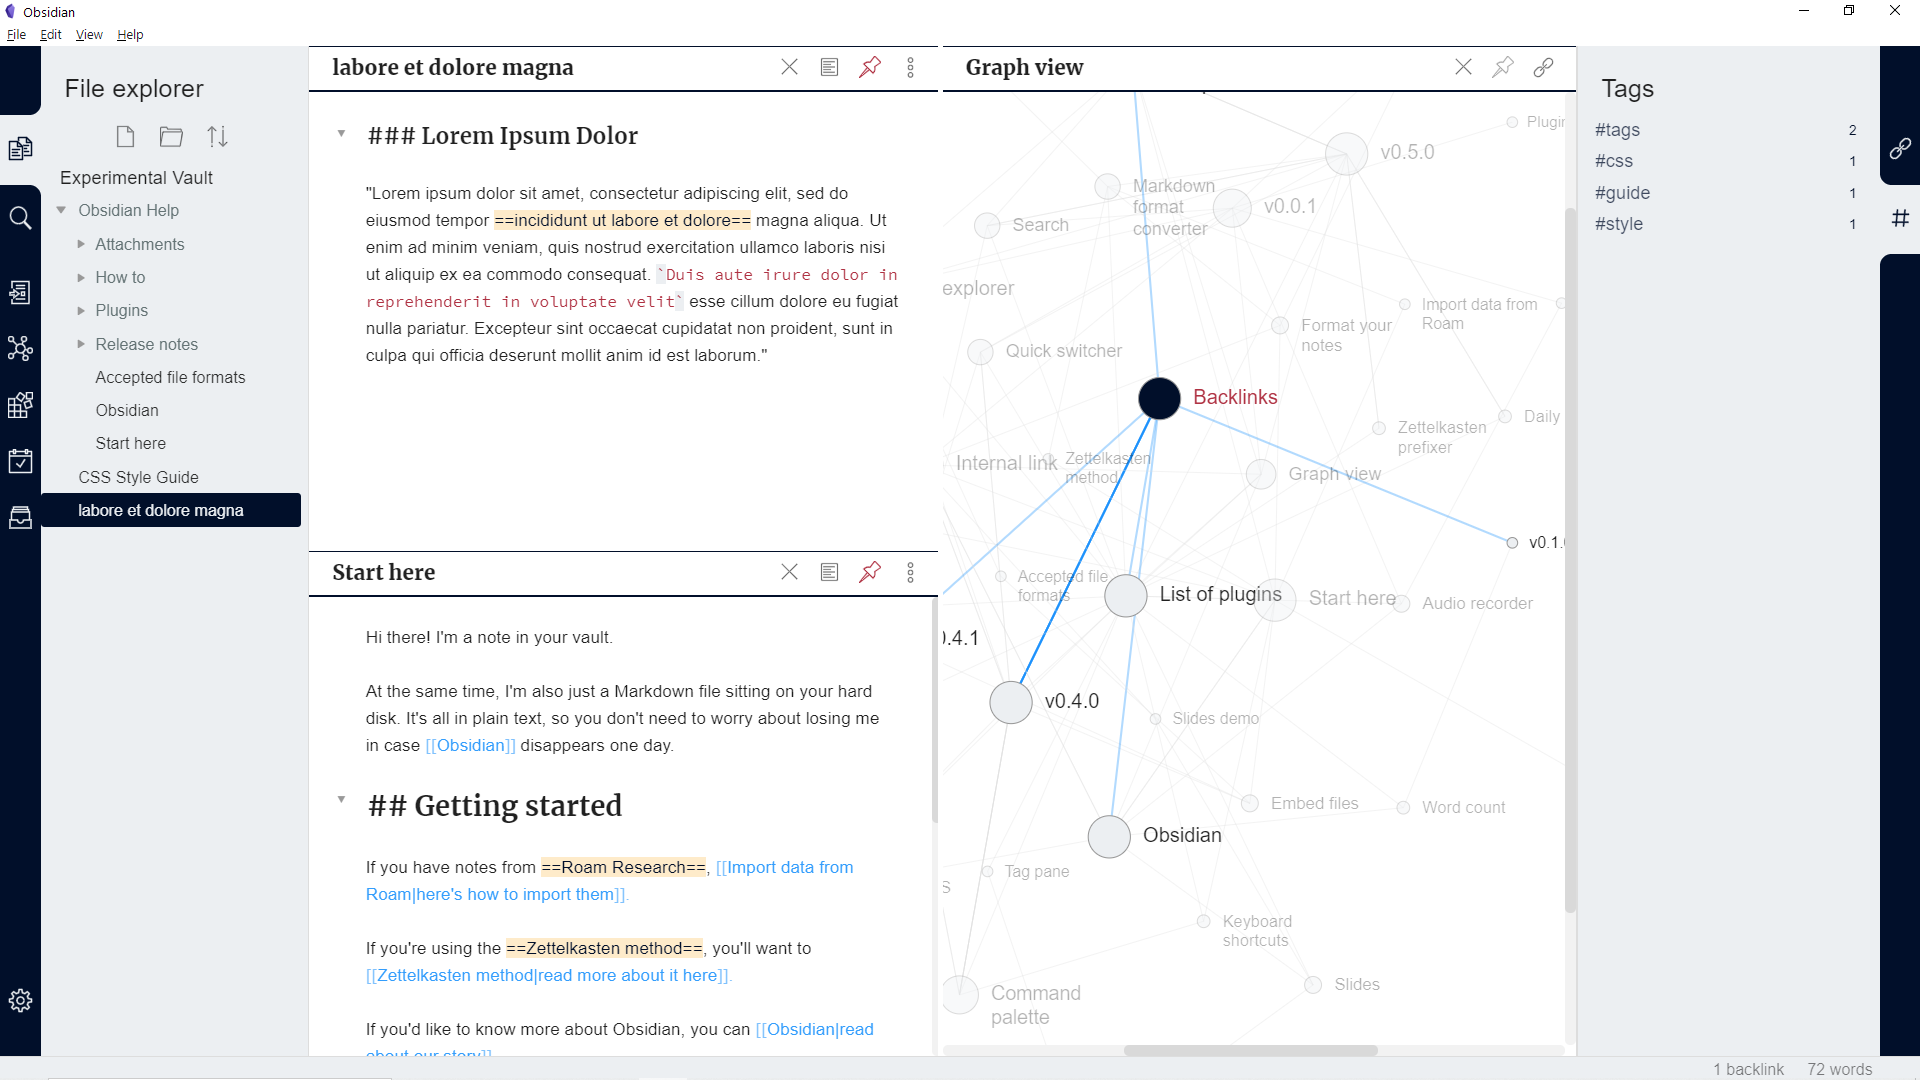The height and width of the screenshot is (1080, 1920).
Task: Open today's daily note ribbon icon
Action: pyautogui.click(x=20, y=461)
